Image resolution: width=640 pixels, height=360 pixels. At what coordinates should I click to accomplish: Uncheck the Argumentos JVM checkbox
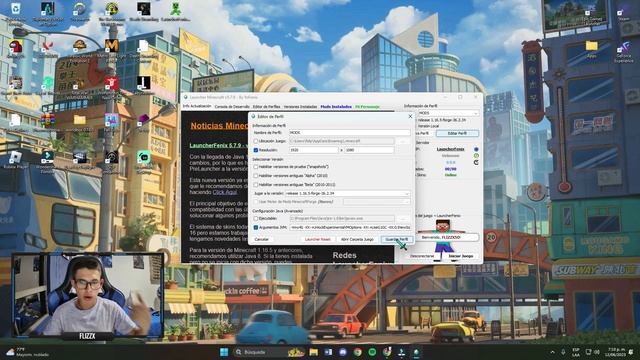coord(256,228)
